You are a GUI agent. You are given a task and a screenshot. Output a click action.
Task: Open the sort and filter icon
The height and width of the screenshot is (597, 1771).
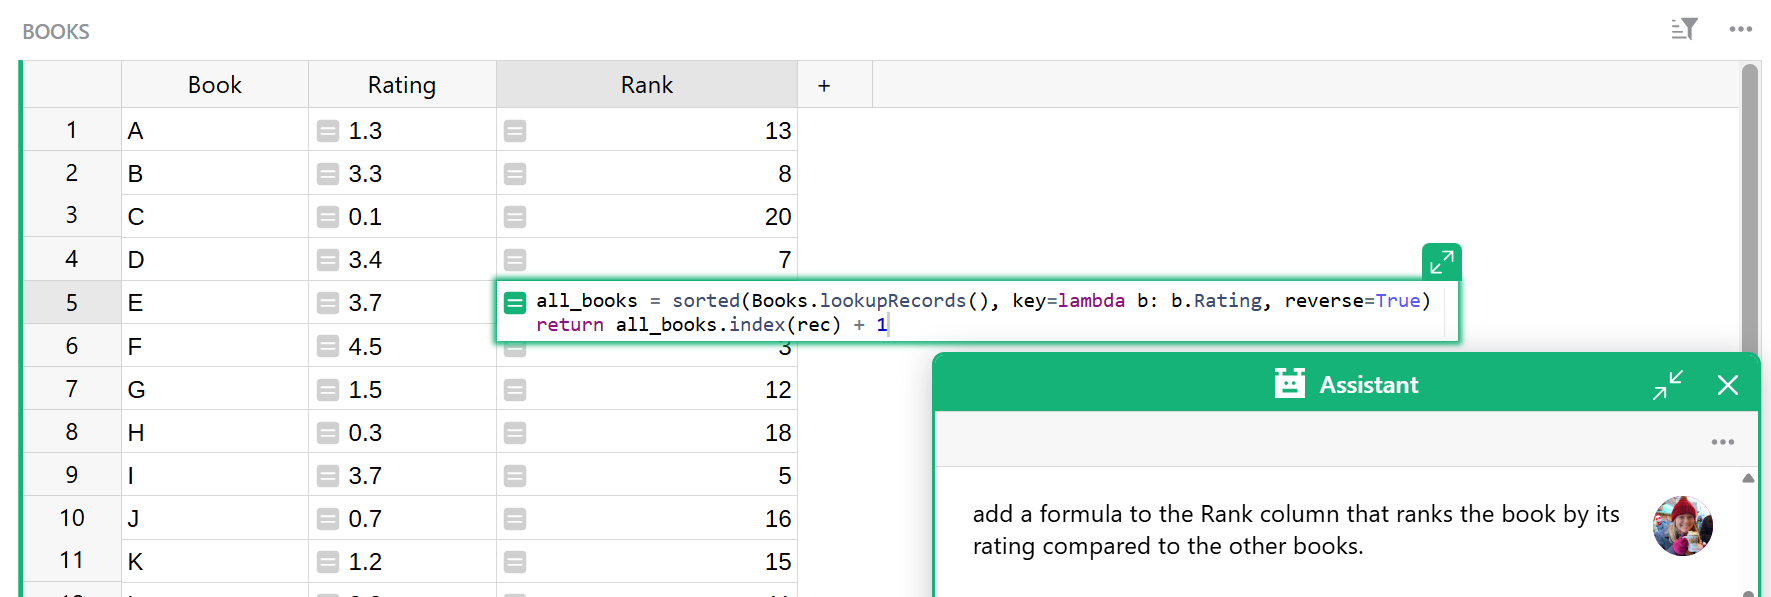click(x=1684, y=29)
